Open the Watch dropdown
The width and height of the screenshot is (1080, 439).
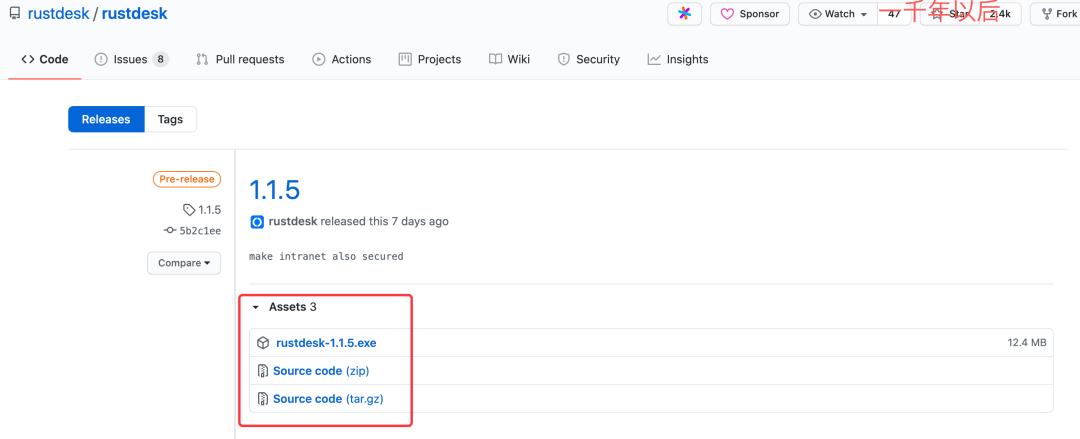click(x=838, y=14)
